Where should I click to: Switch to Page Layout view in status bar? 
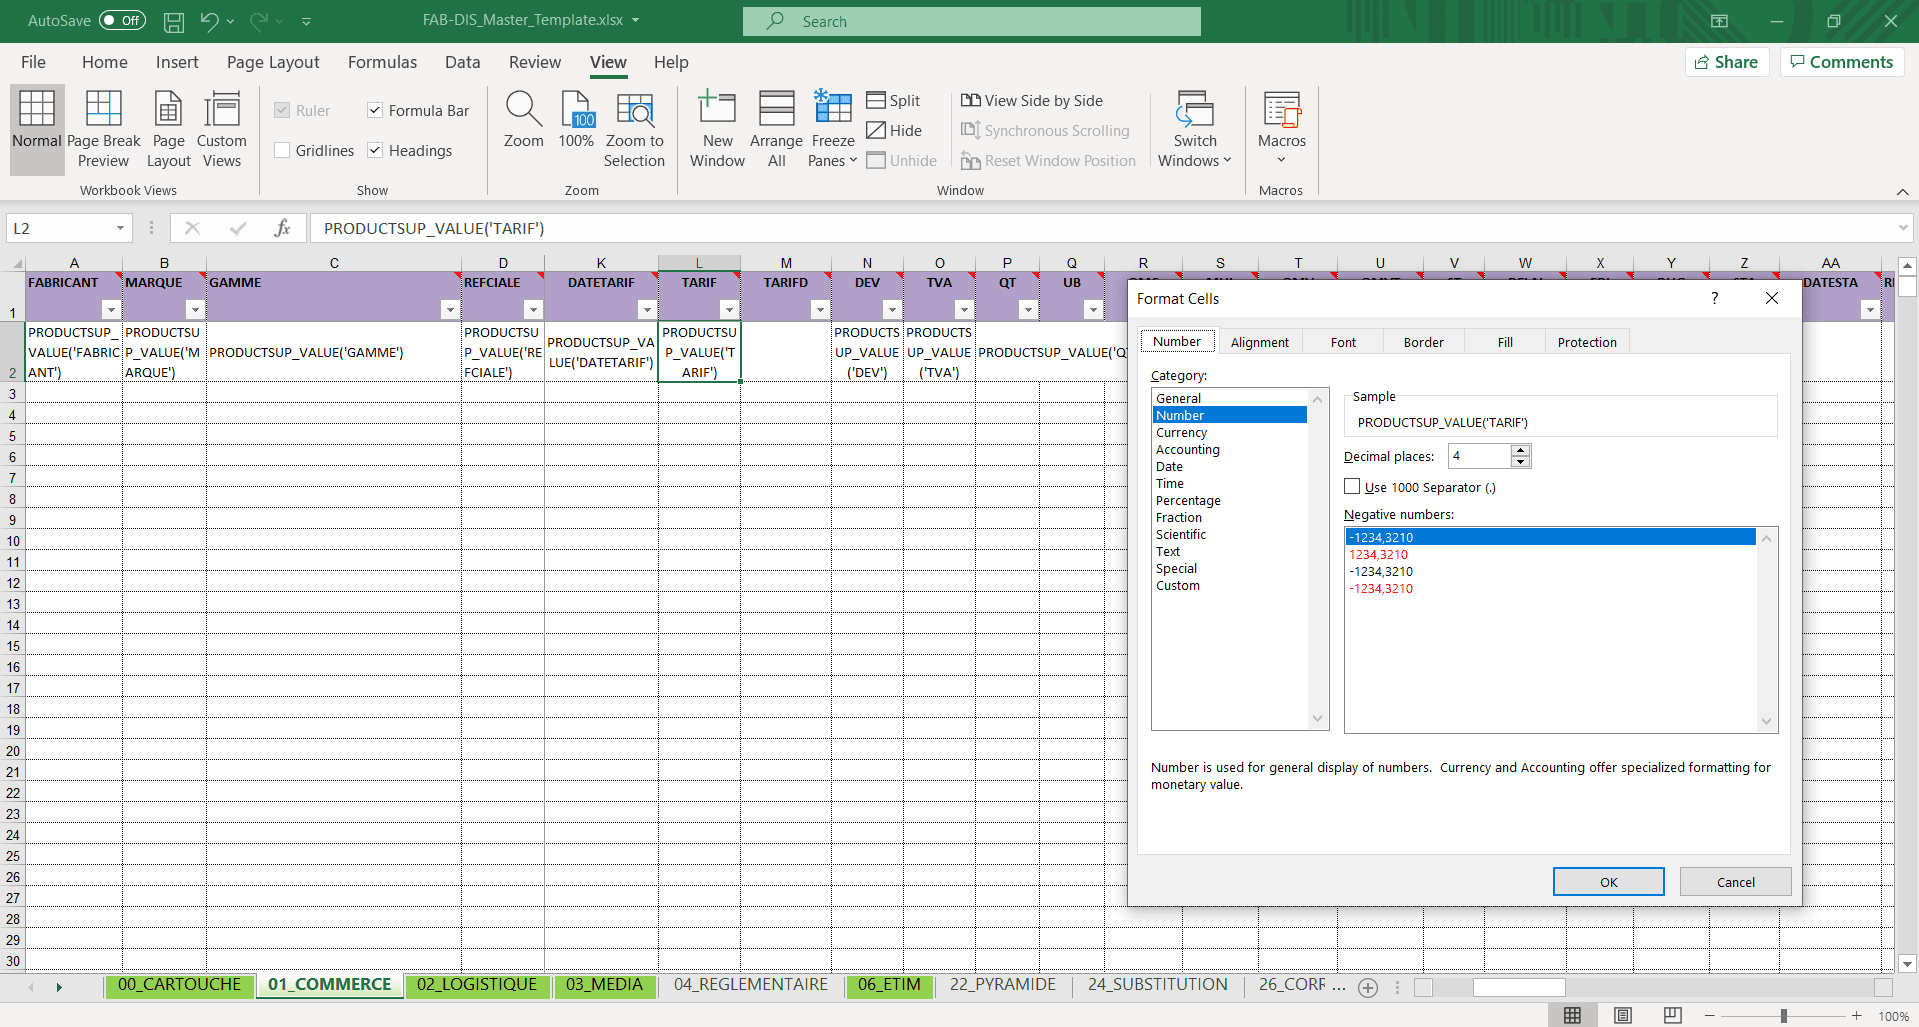pyautogui.click(x=1623, y=1015)
